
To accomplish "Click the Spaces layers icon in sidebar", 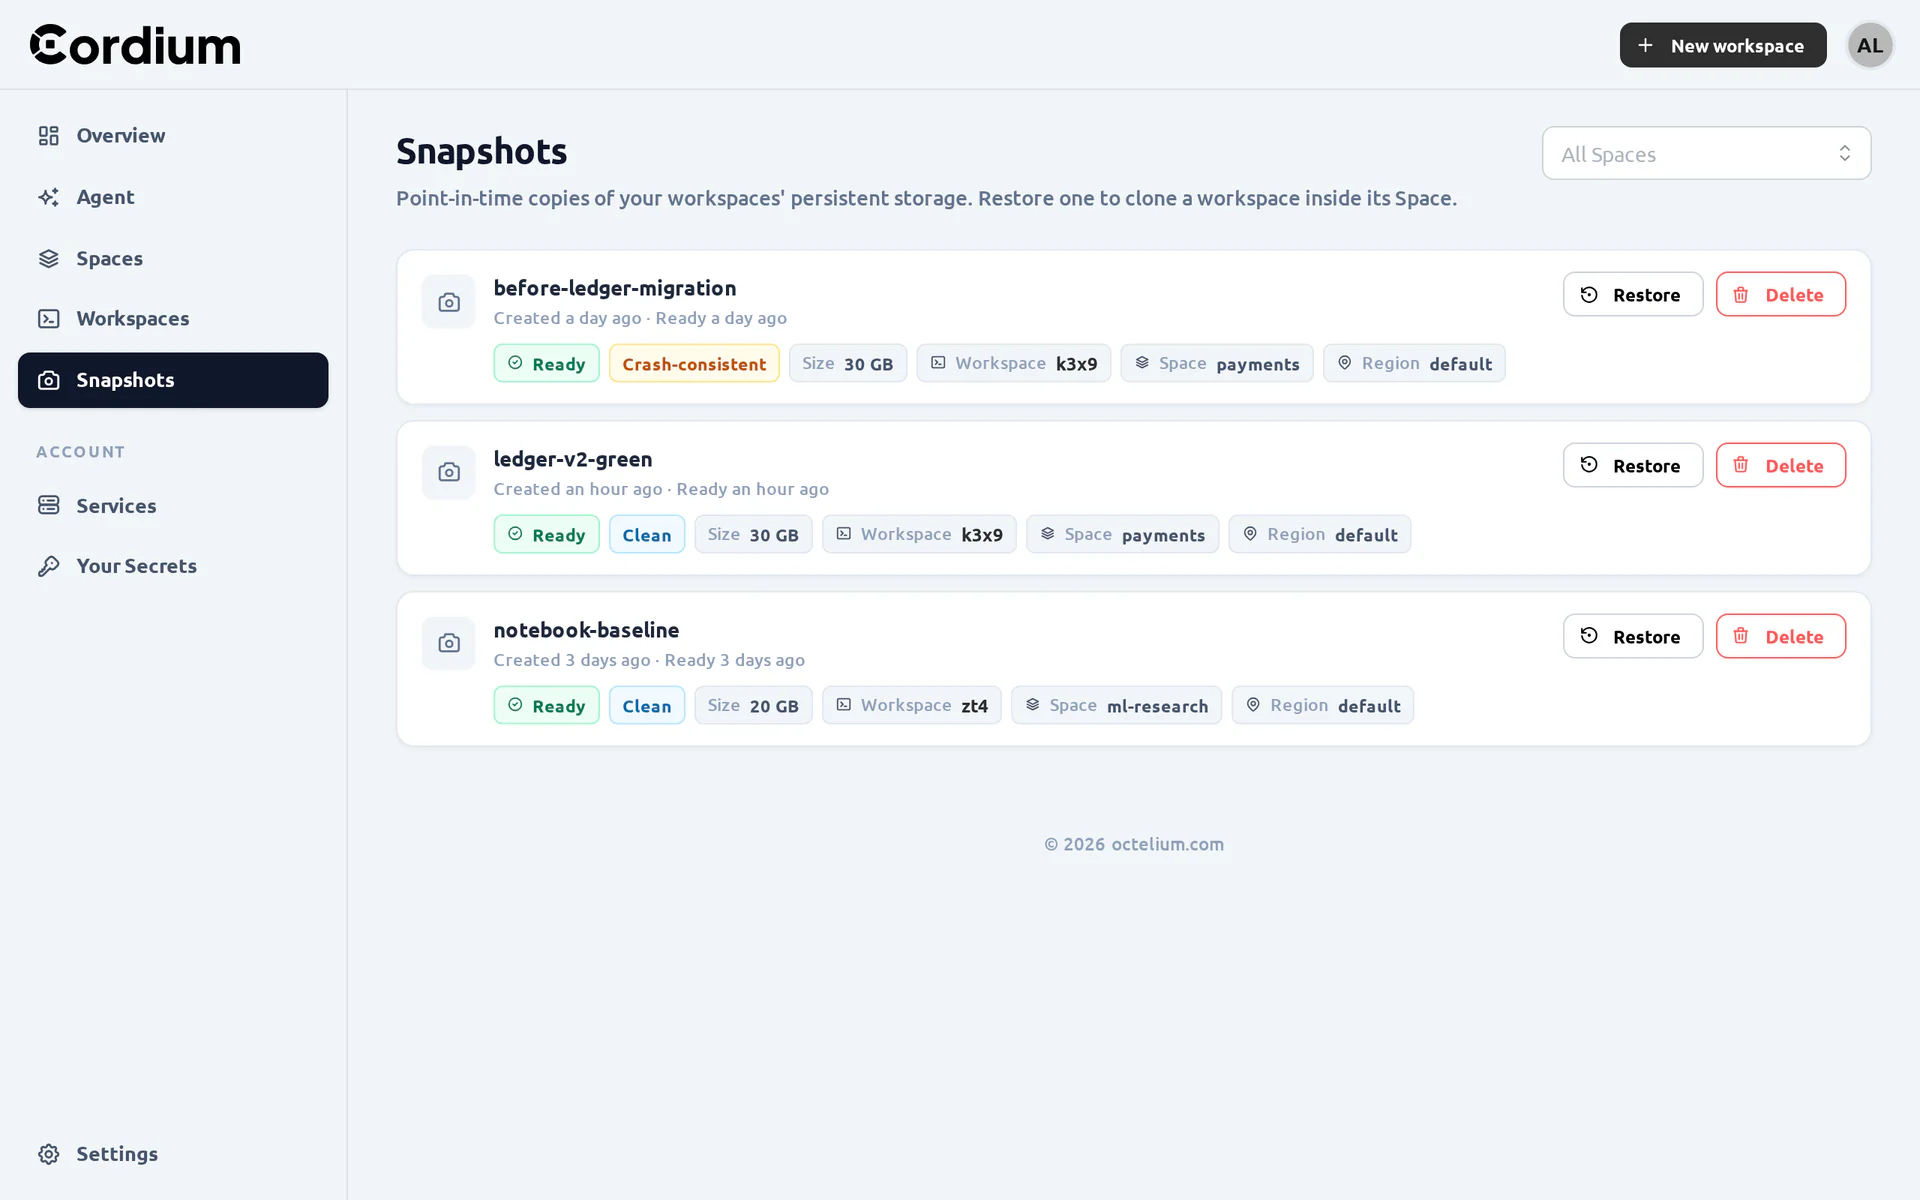I will pos(49,258).
